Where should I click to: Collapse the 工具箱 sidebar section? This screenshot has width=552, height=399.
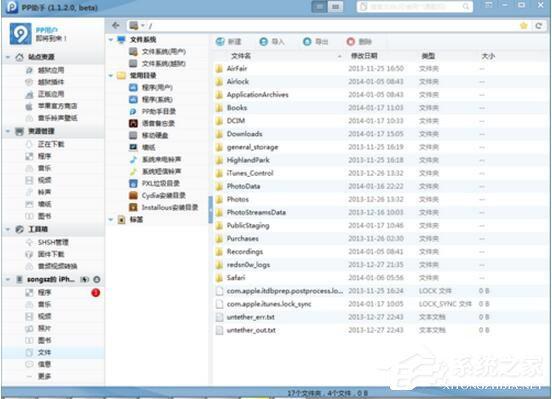(x=8, y=229)
